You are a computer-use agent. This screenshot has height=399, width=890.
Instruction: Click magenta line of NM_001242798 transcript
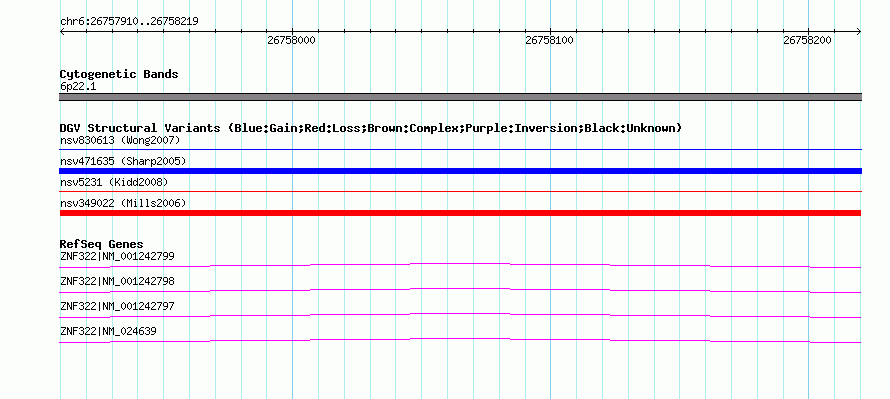point(460,290)
